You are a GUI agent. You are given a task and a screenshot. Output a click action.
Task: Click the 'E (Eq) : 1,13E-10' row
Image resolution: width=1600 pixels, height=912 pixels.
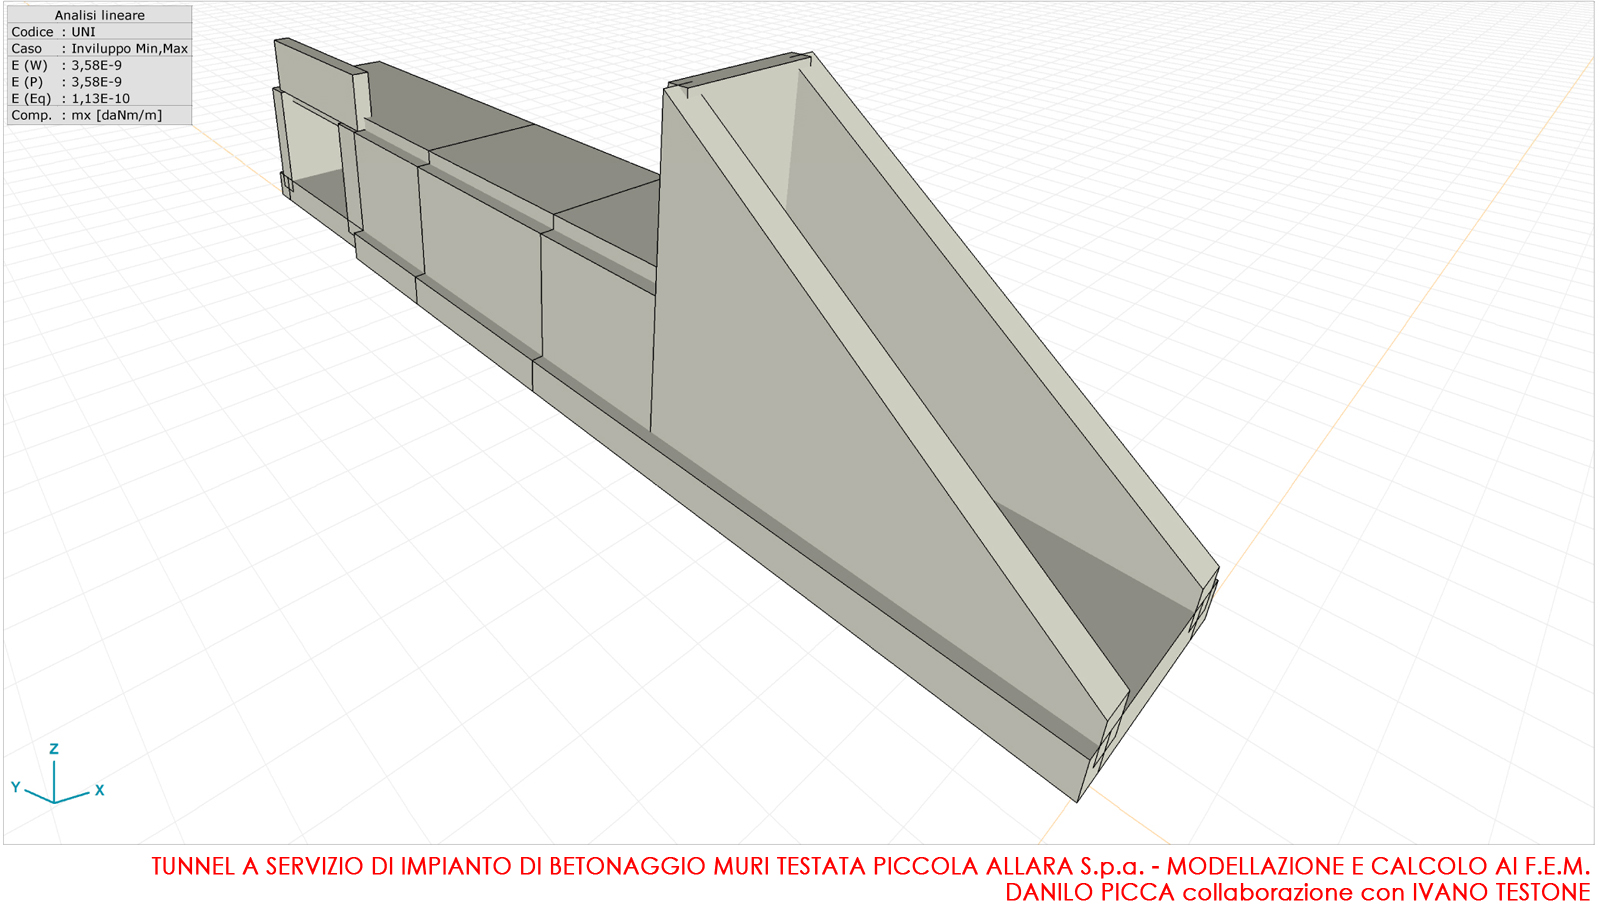pos(99,98)
